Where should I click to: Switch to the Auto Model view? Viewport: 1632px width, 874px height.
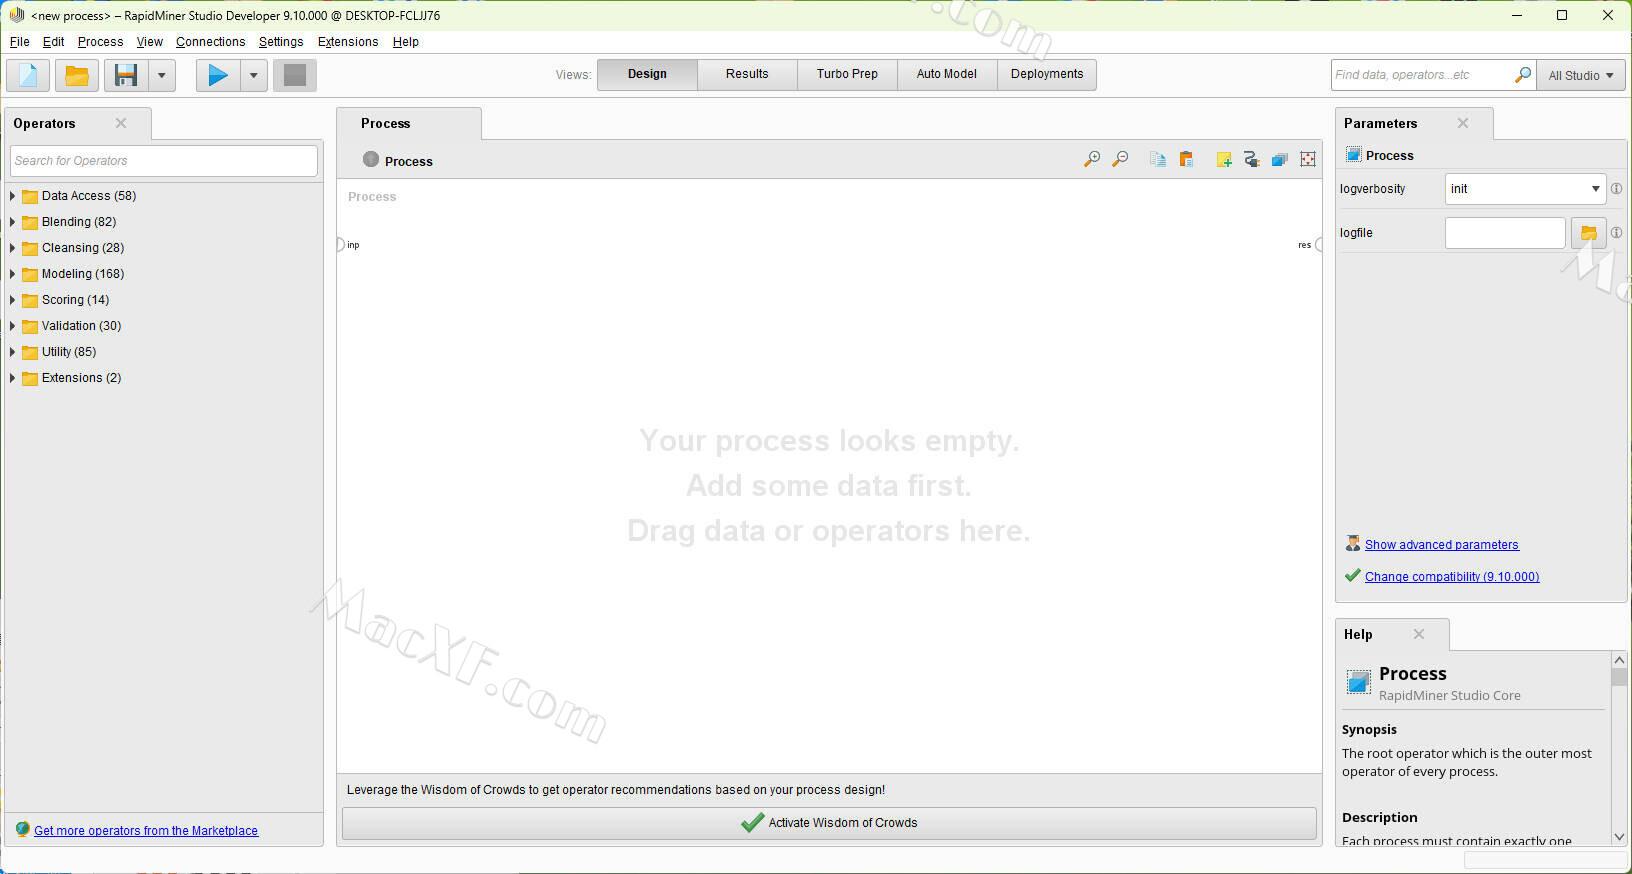click(x=947, y=74)
